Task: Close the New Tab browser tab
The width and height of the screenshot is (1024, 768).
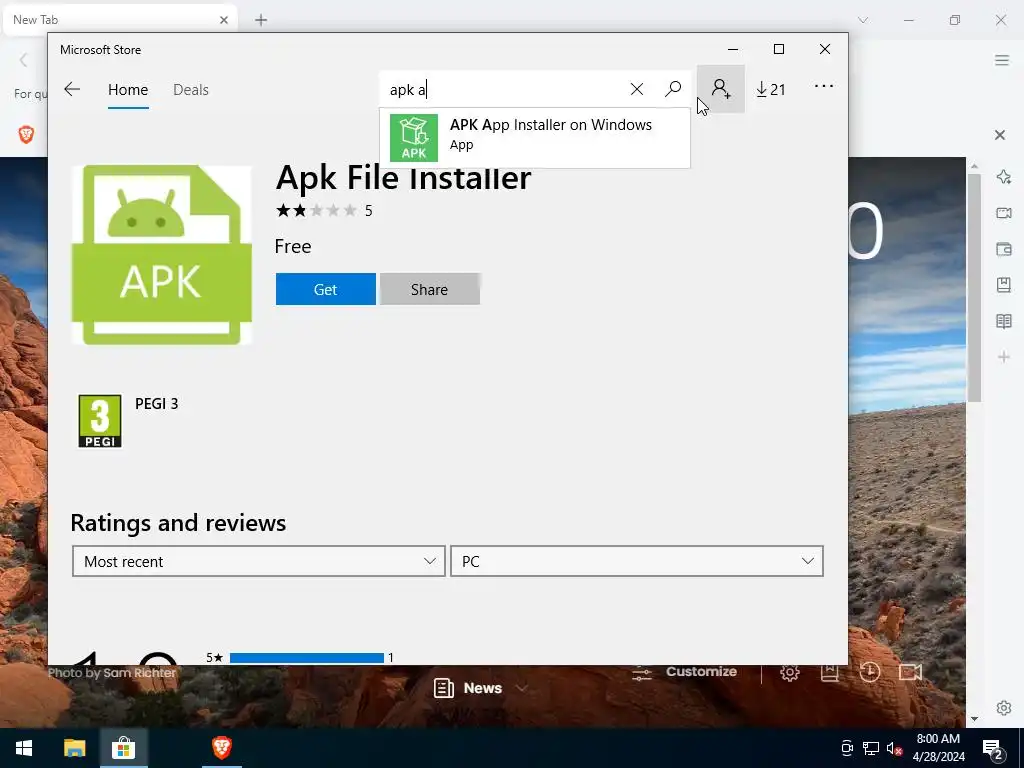Action: (223, 20)
